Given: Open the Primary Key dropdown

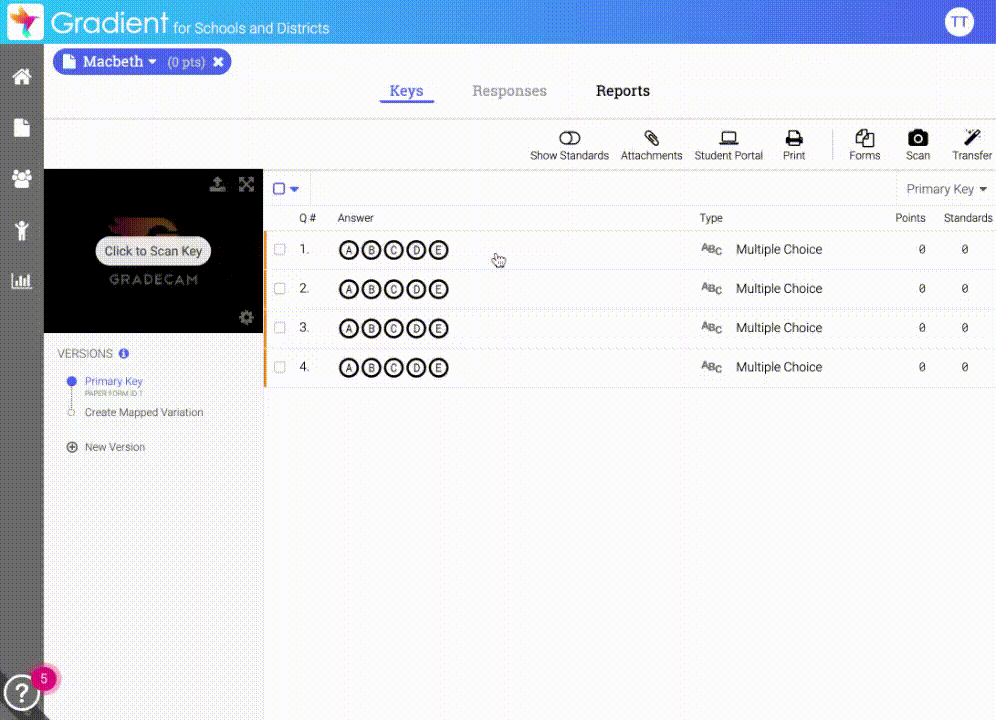Looking at the screenshot, I should (946, 189).
